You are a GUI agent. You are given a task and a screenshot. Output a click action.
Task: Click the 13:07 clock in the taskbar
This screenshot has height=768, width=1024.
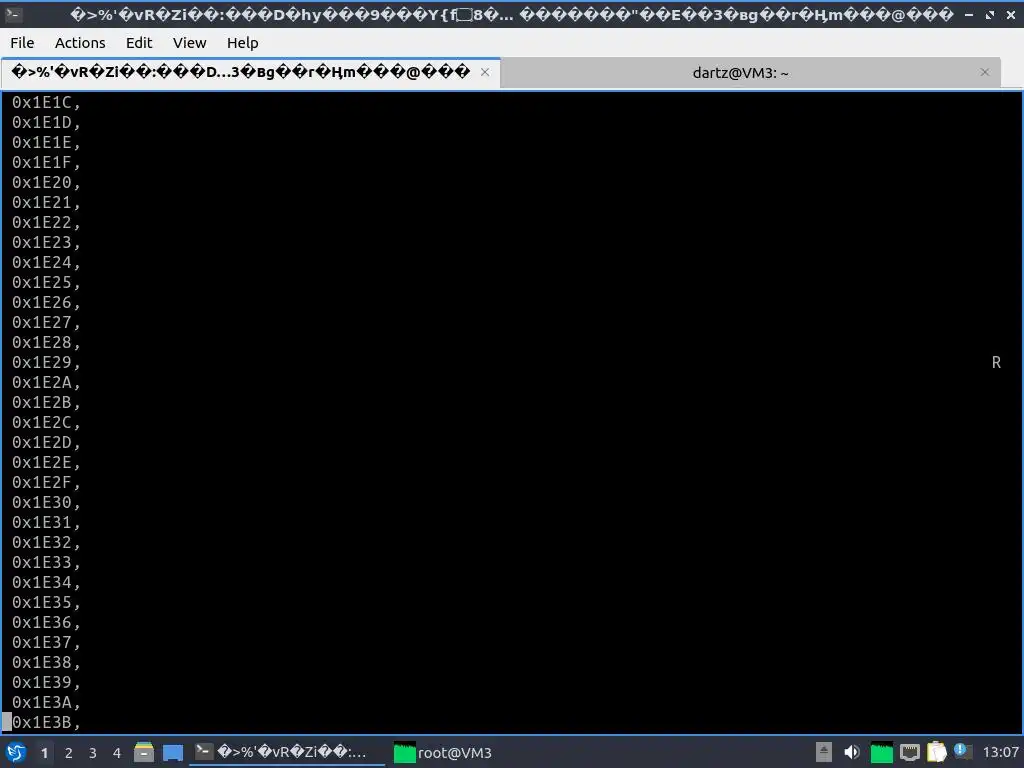(x=1000, y=753)
